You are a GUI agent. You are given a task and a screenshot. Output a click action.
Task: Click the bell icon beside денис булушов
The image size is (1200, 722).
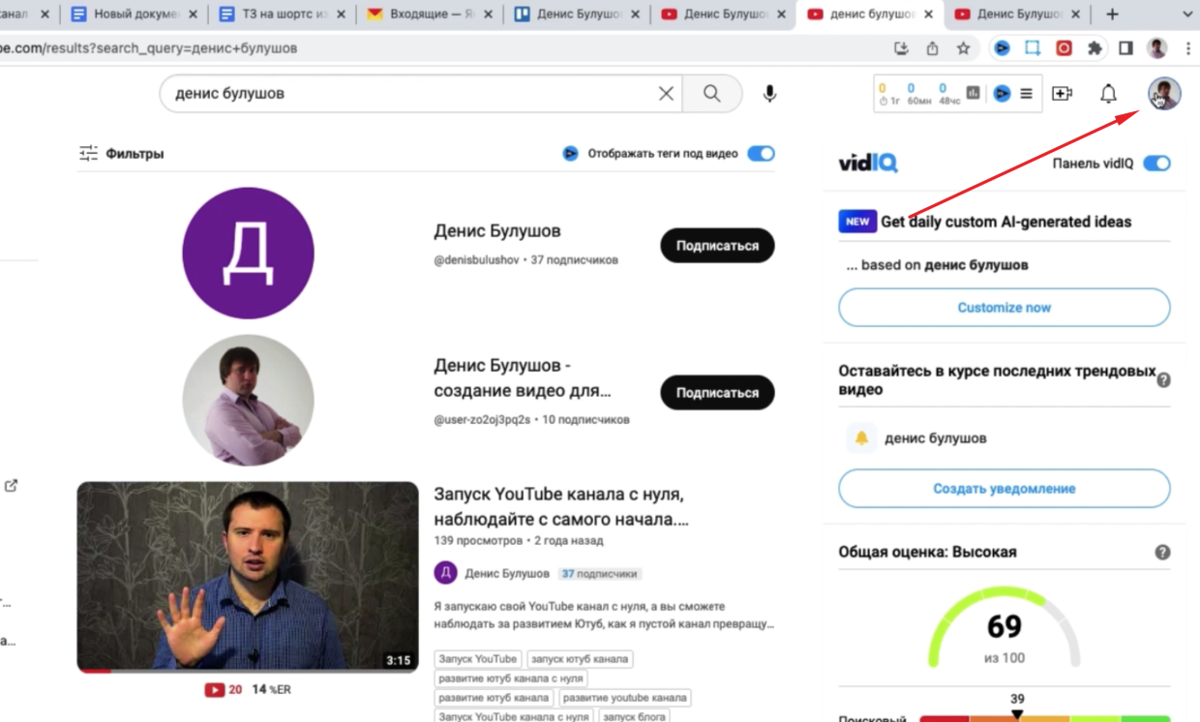(861, 438)
